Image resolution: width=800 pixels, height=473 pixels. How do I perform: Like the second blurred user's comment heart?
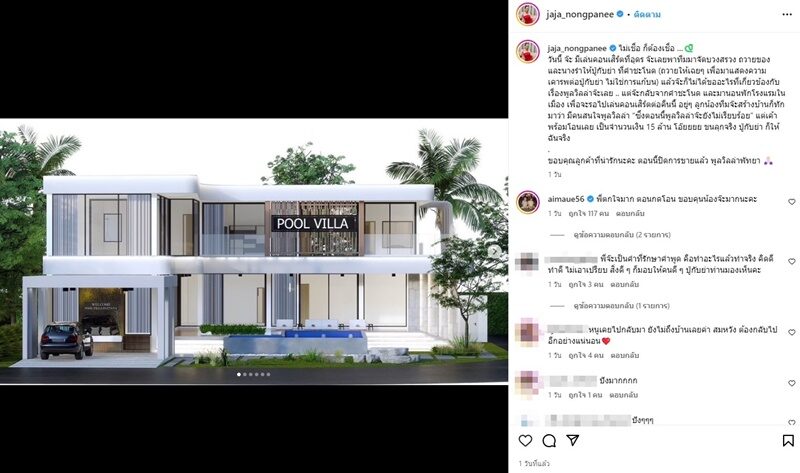pos(792,261)
